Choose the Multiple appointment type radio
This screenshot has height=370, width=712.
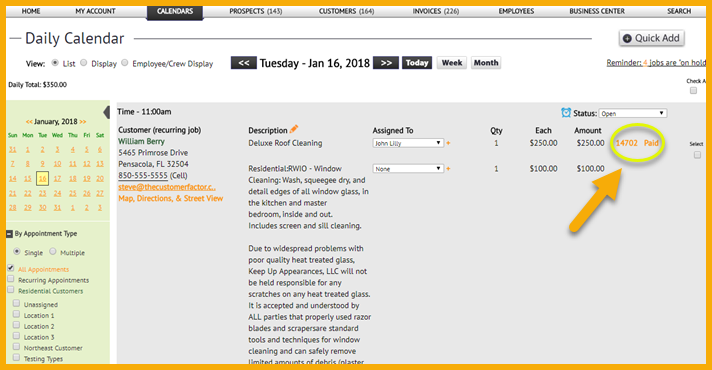(53, 251)
